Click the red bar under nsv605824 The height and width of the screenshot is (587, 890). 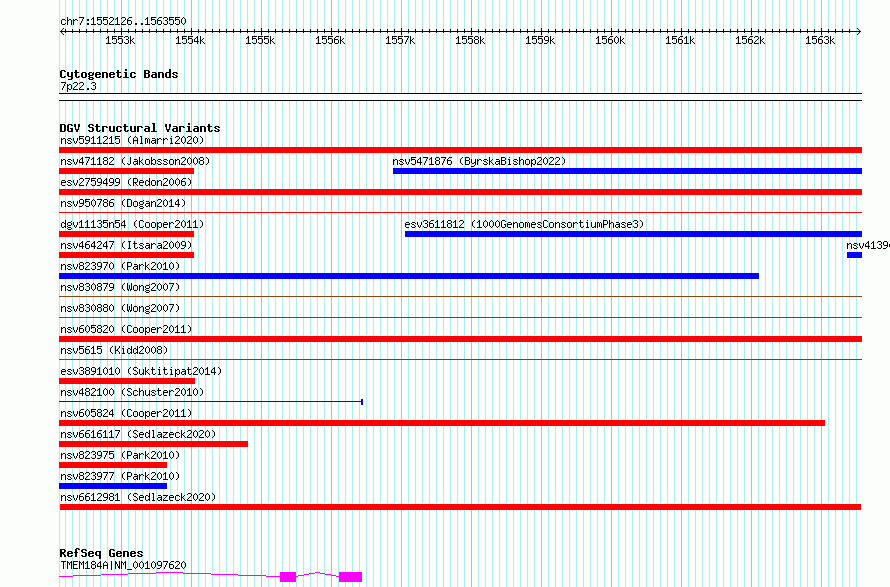(x=442, y=423)
